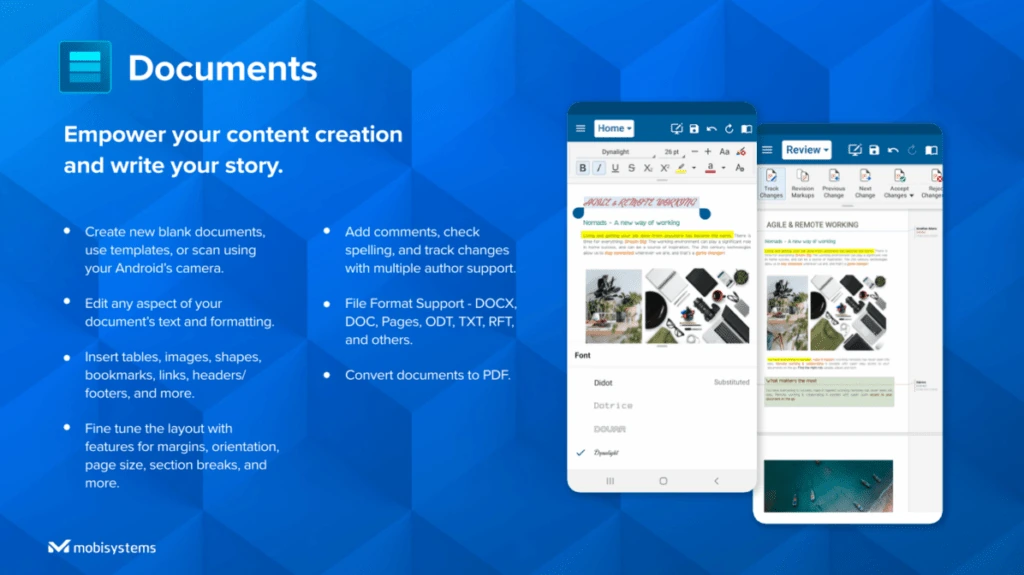This screenshot has width=1024, height=575.
Task: Select the aerial ocean image in Review document
Action: [828, 485]
